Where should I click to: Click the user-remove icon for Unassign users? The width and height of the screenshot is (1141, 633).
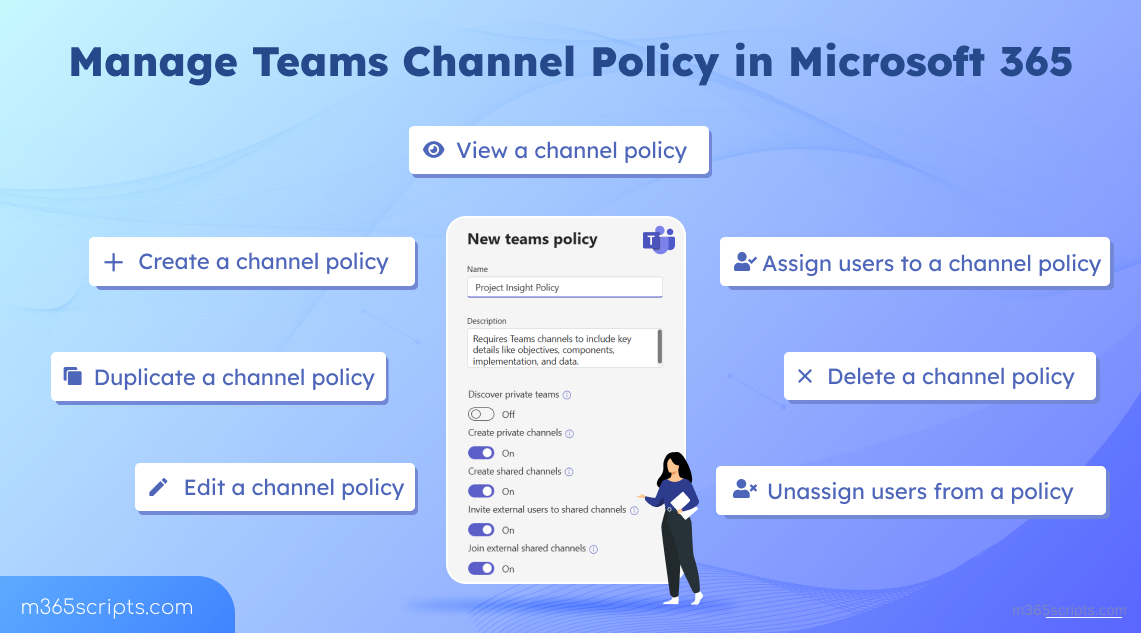click(745, 490)
